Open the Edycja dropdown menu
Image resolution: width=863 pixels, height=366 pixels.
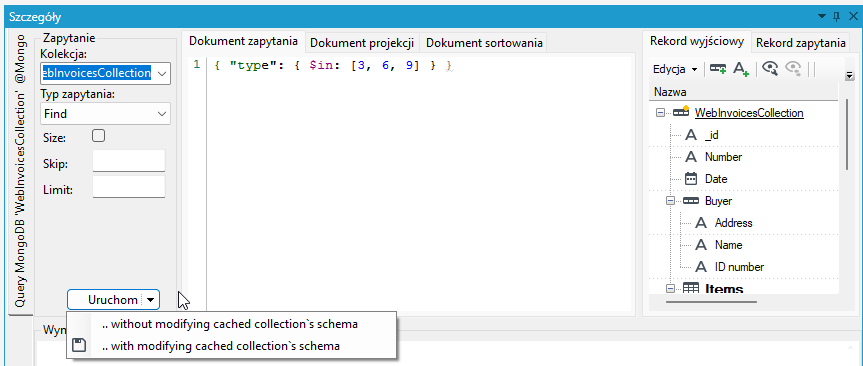675,69
